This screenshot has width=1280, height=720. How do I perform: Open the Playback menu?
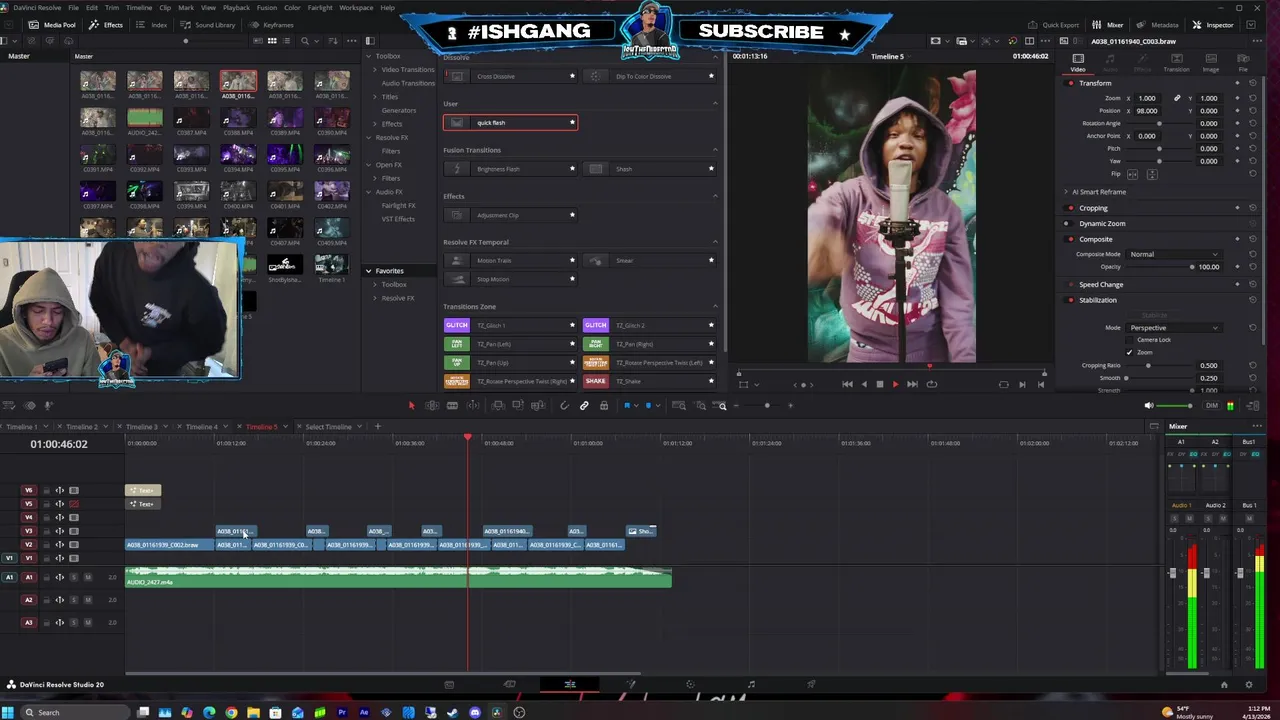[x=236, y=7]
